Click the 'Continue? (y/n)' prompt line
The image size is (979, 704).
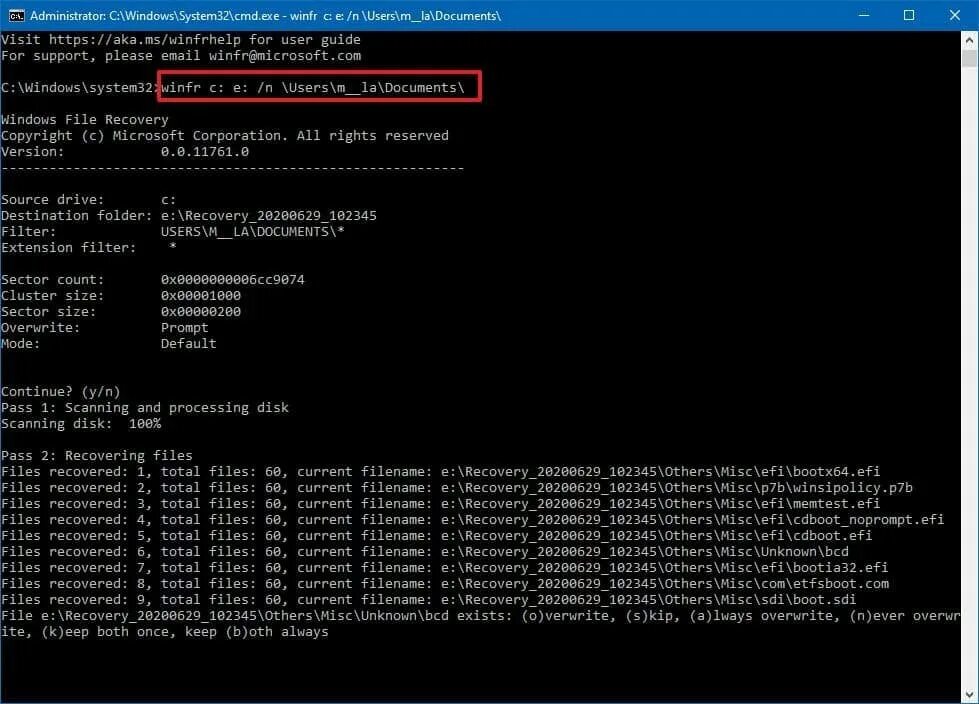tap(61, 392)
